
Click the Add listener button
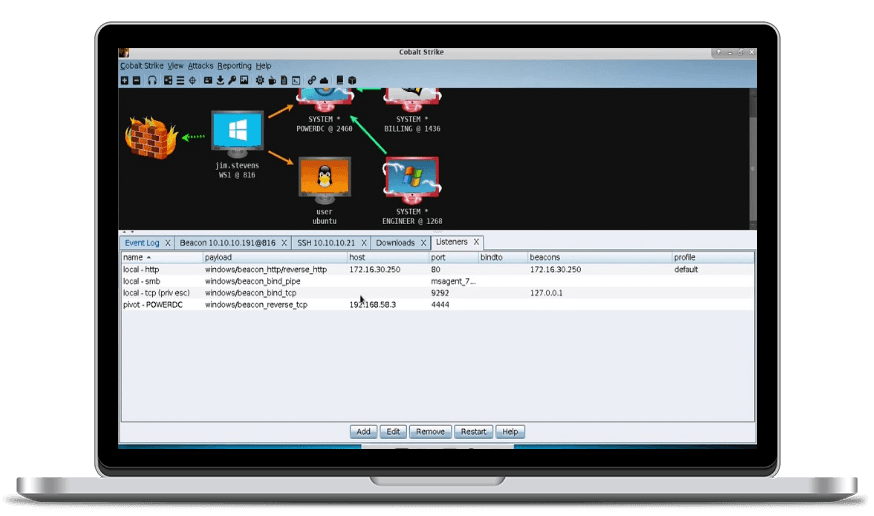[363, 432]
